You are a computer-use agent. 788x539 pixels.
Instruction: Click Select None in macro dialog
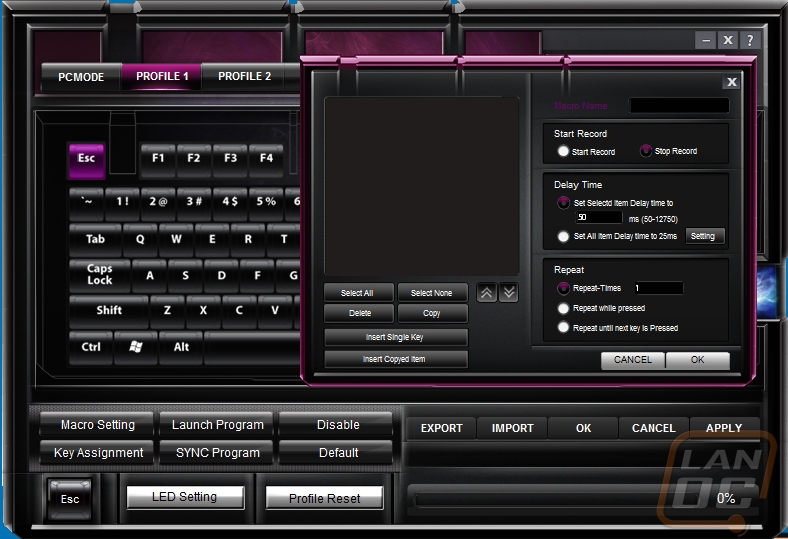(x=432, y=293)
